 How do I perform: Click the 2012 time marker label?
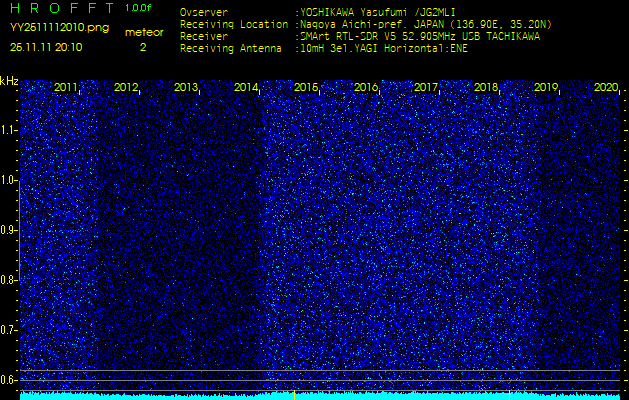click(x=126, y=87)
